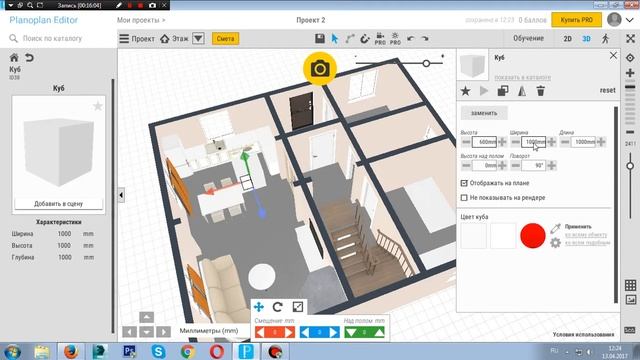Viewport: 640px width, 360px height.
Task: Select the move tool cross icon
Action: 259,307
